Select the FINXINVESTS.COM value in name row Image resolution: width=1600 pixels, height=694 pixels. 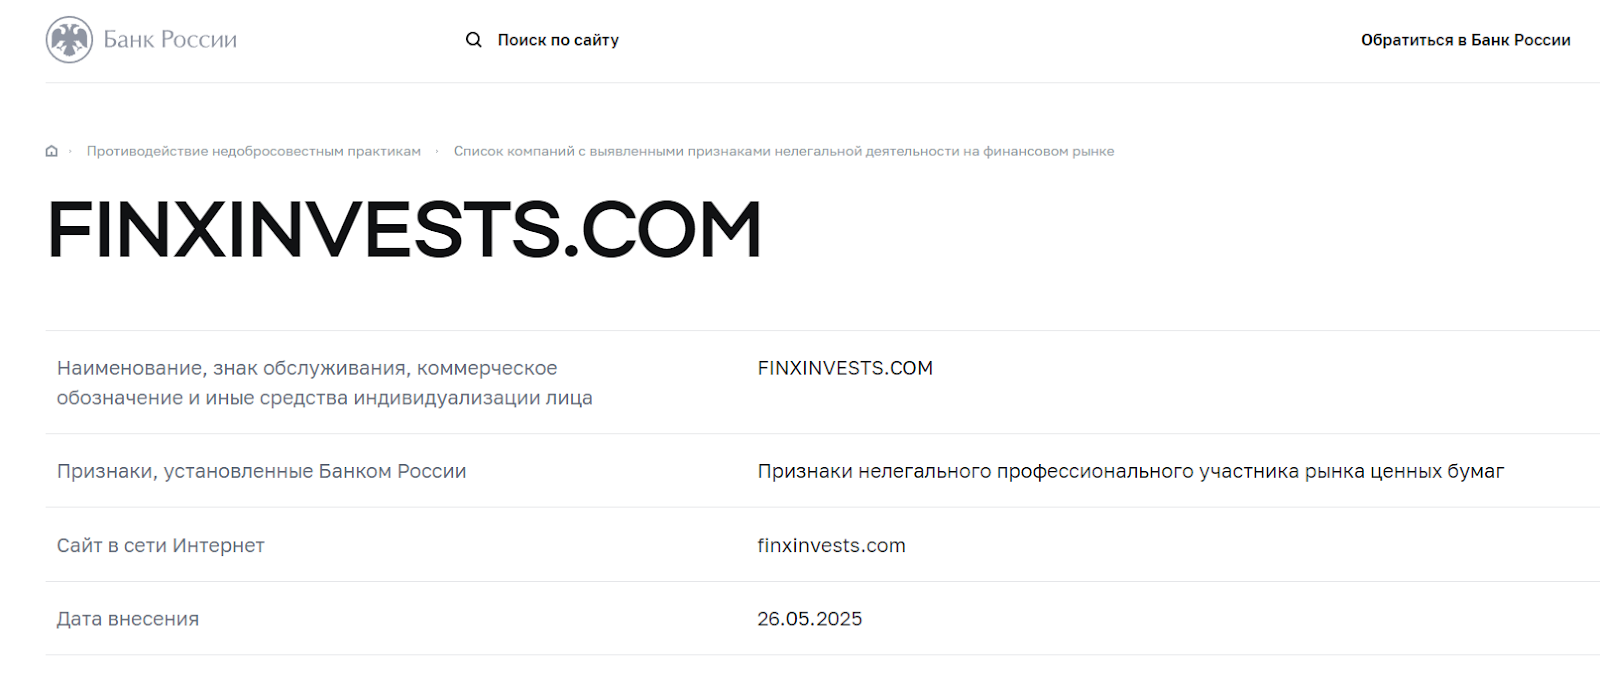point(845,368)
